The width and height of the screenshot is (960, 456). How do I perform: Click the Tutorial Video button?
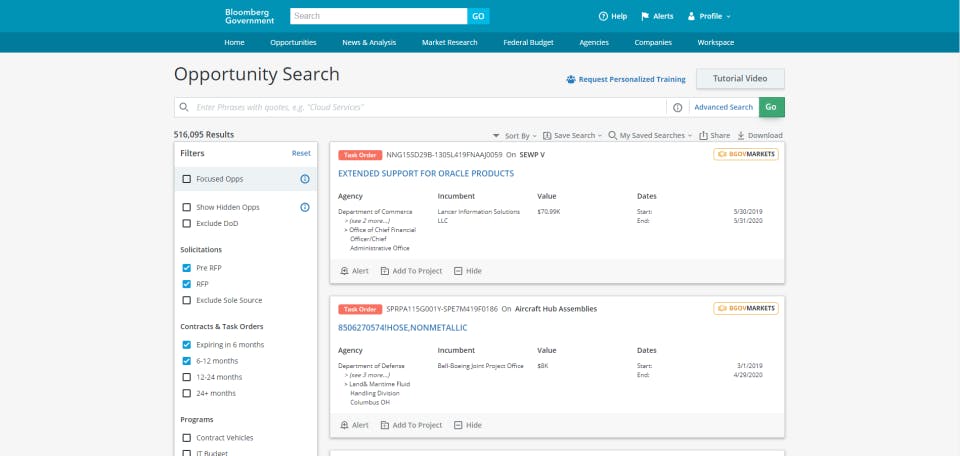pyautogui.click(x=740, y=79)
